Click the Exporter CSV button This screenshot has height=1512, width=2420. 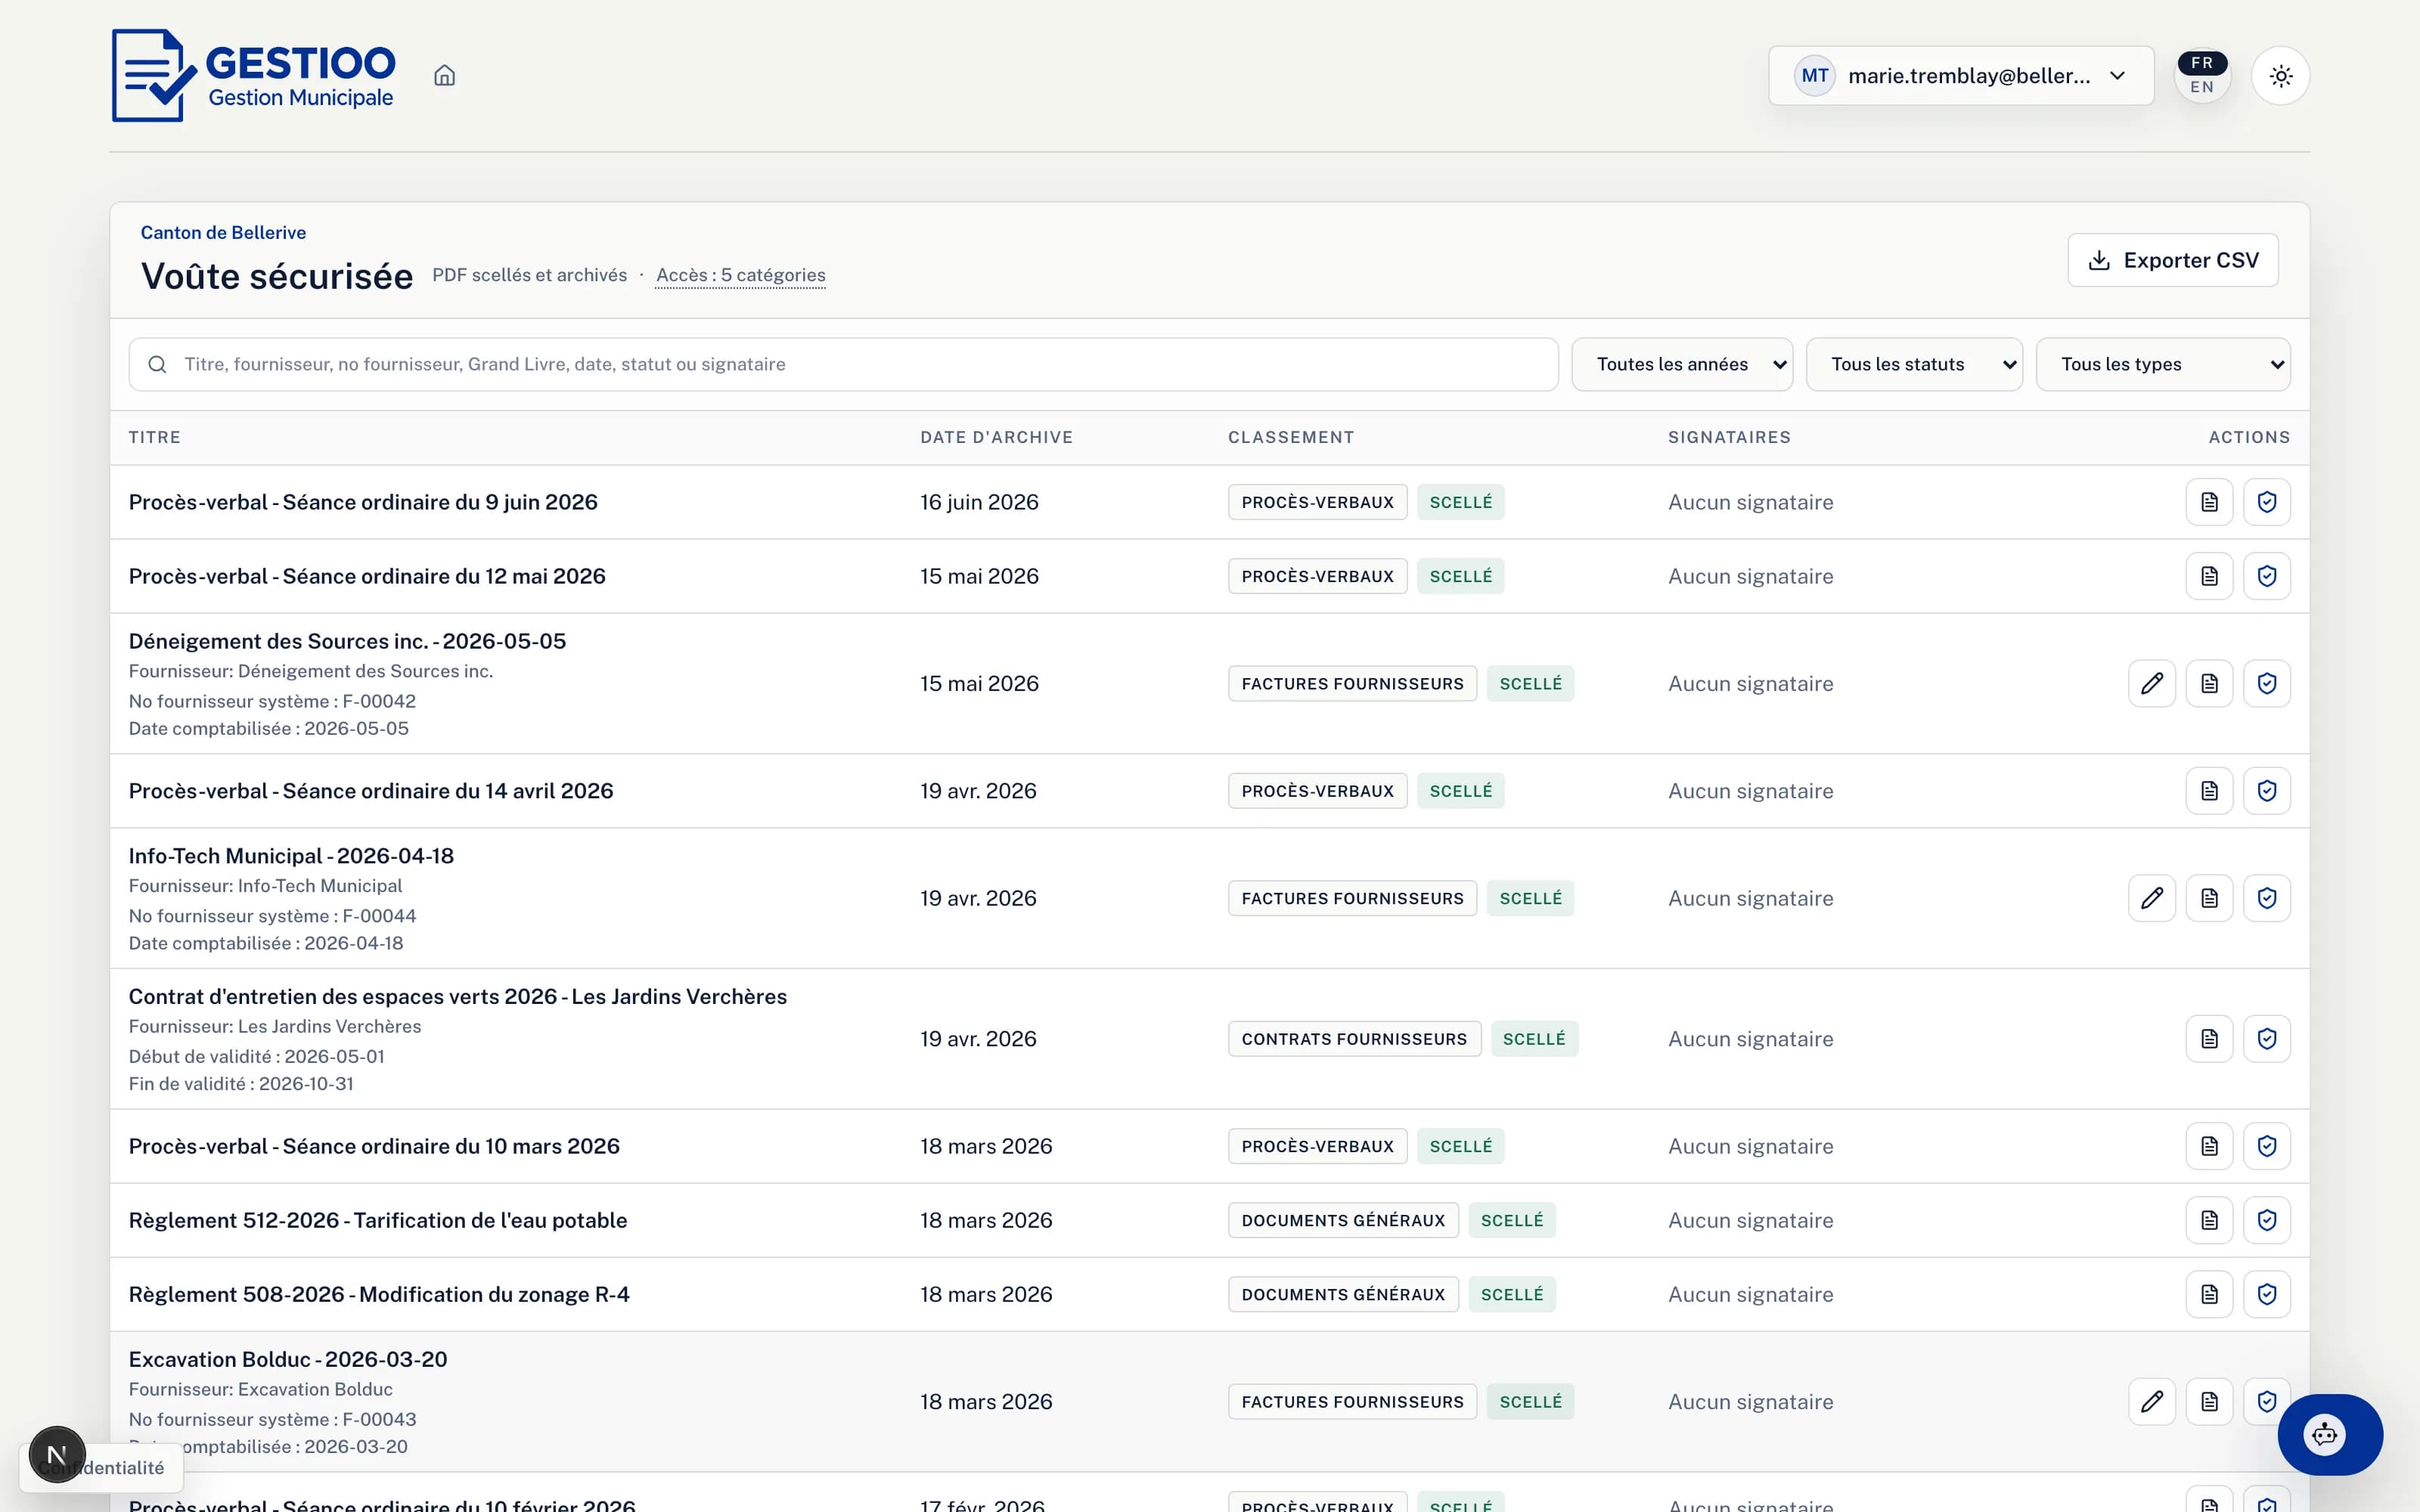[2172, 261]
